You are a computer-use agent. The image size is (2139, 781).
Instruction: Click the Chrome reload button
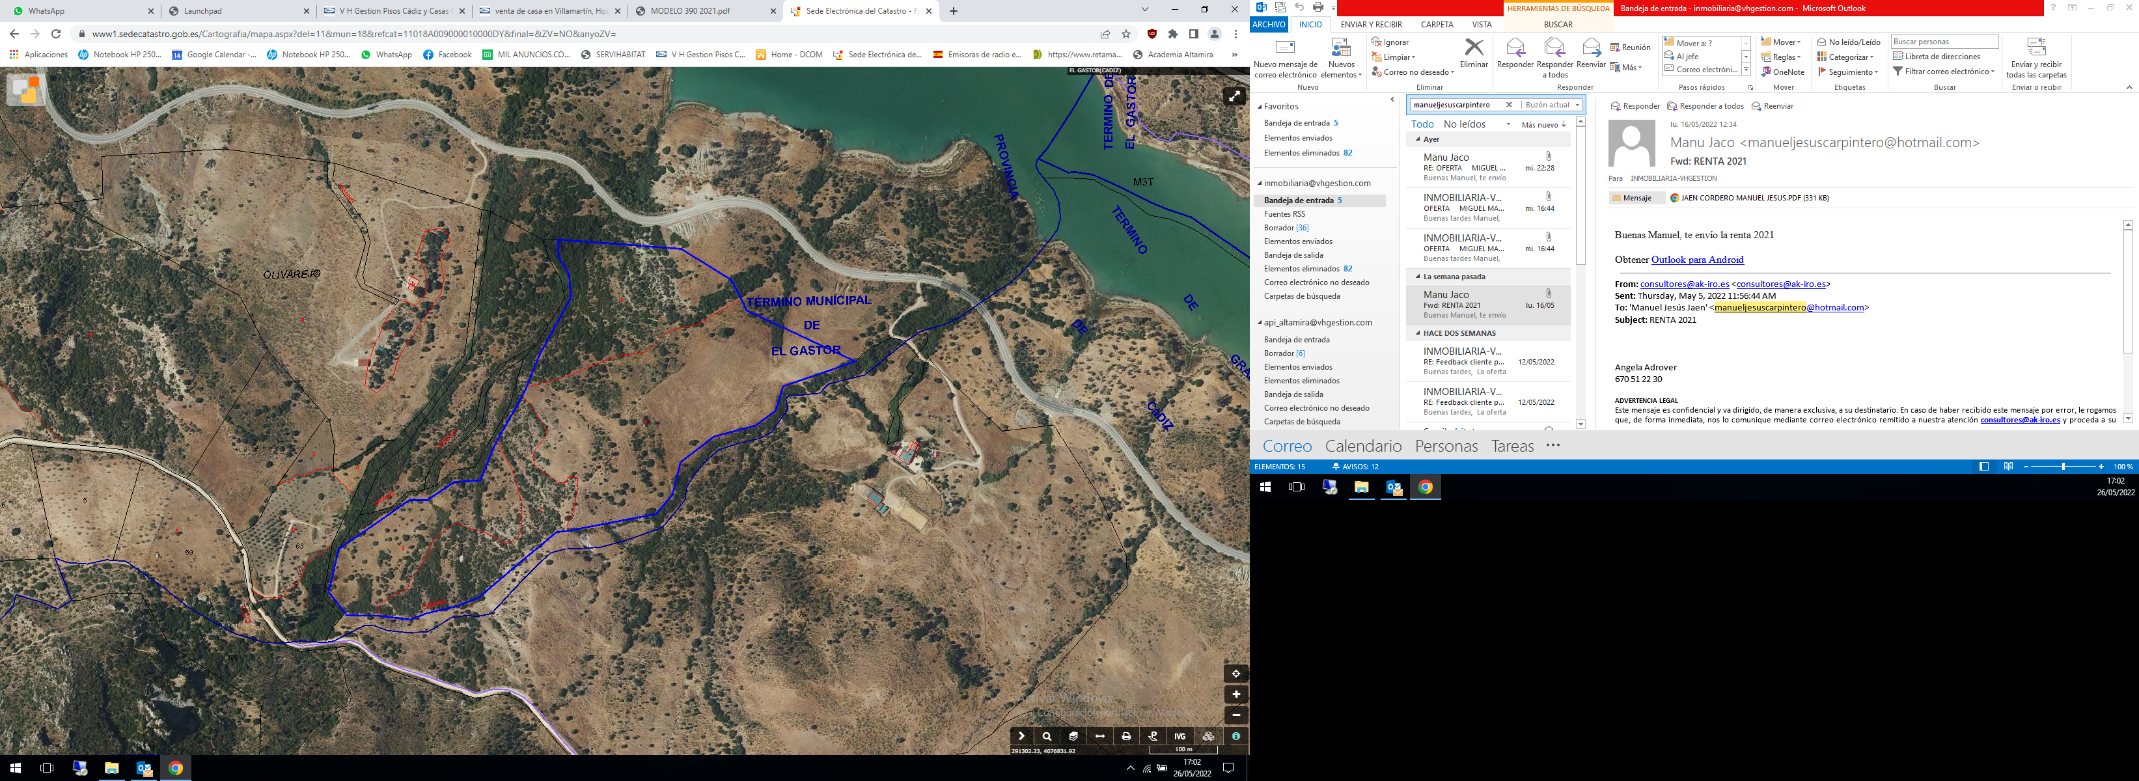[55, 34]
